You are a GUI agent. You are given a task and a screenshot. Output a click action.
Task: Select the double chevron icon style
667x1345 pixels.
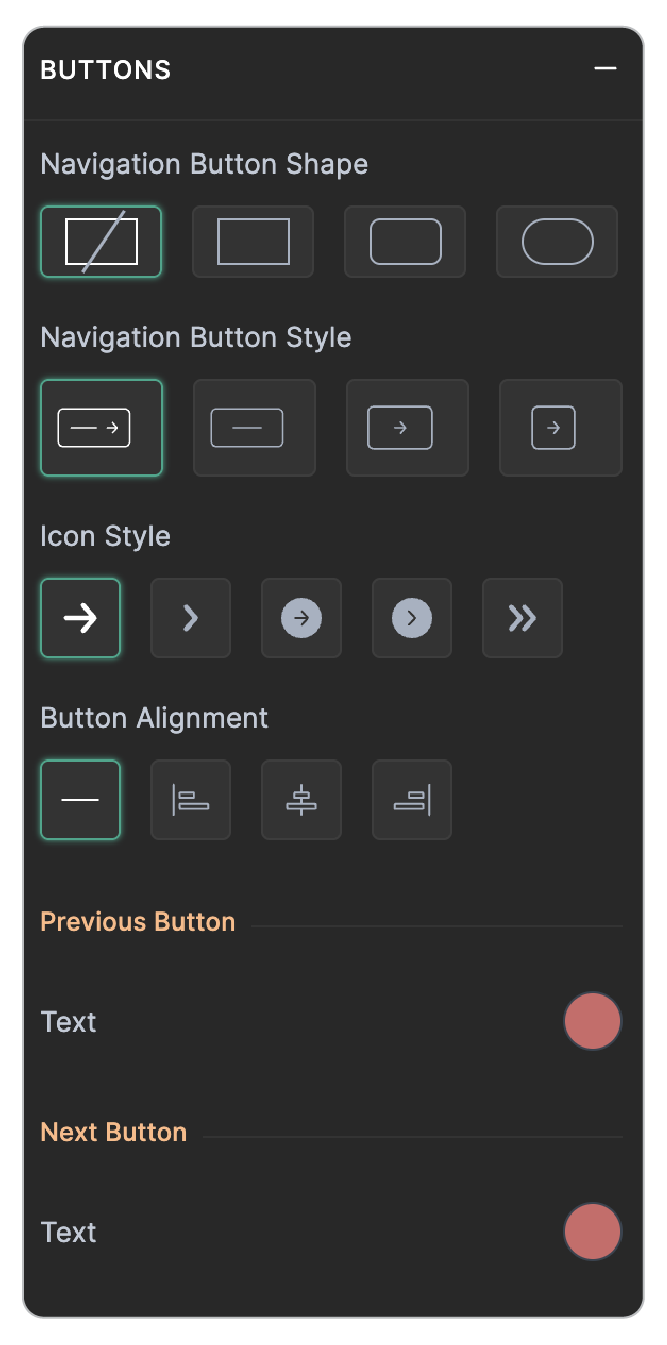521,618
